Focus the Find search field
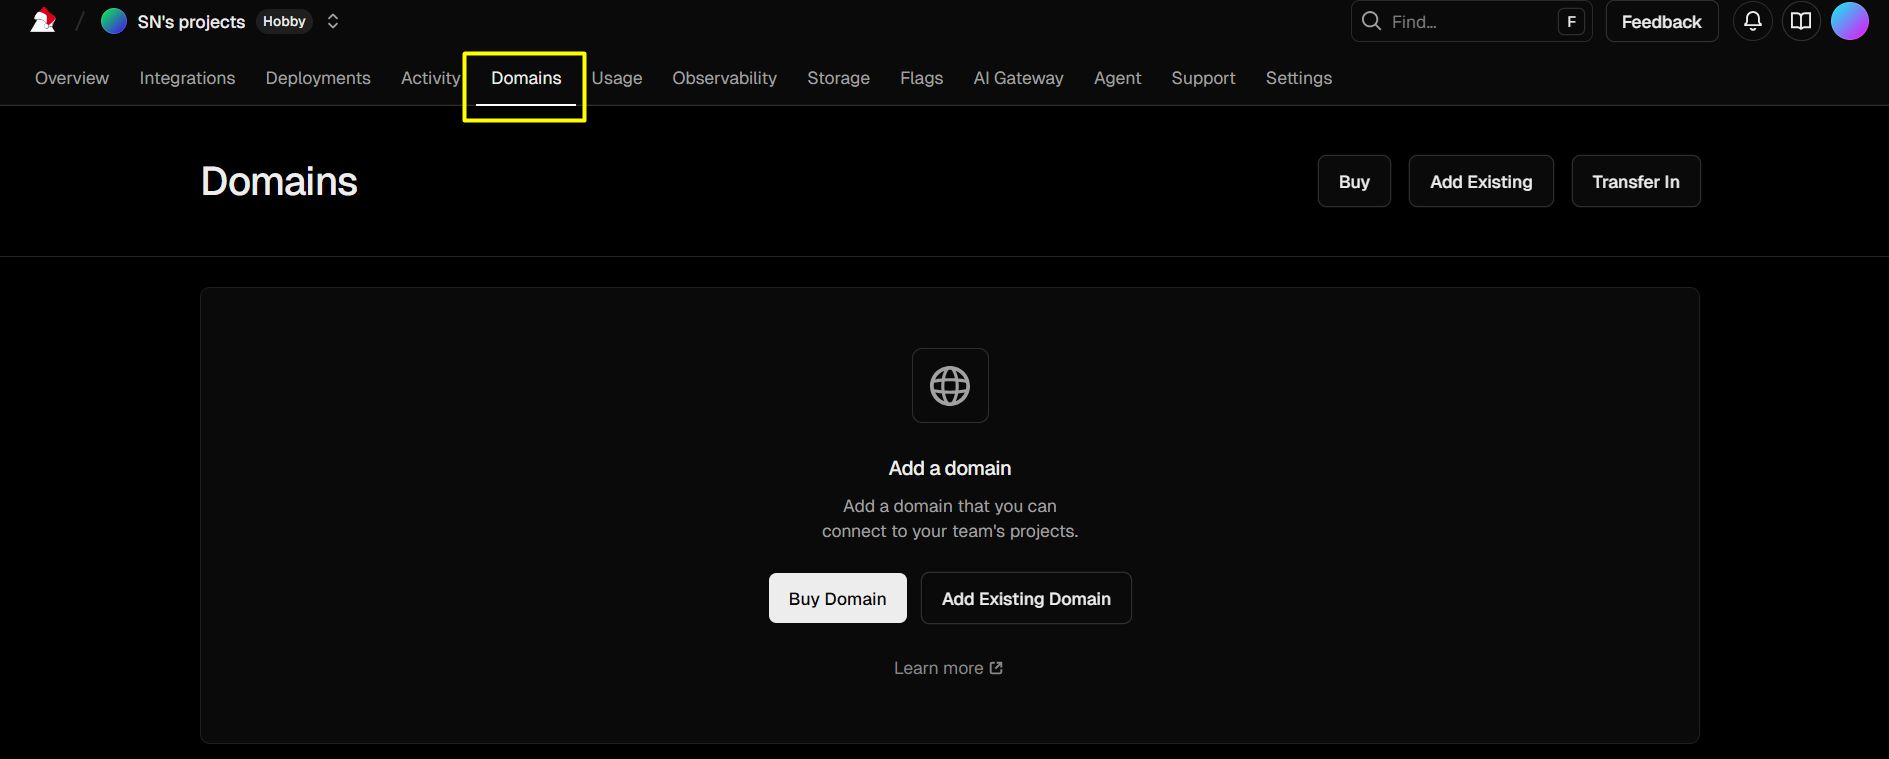 tap(1471, 21)
